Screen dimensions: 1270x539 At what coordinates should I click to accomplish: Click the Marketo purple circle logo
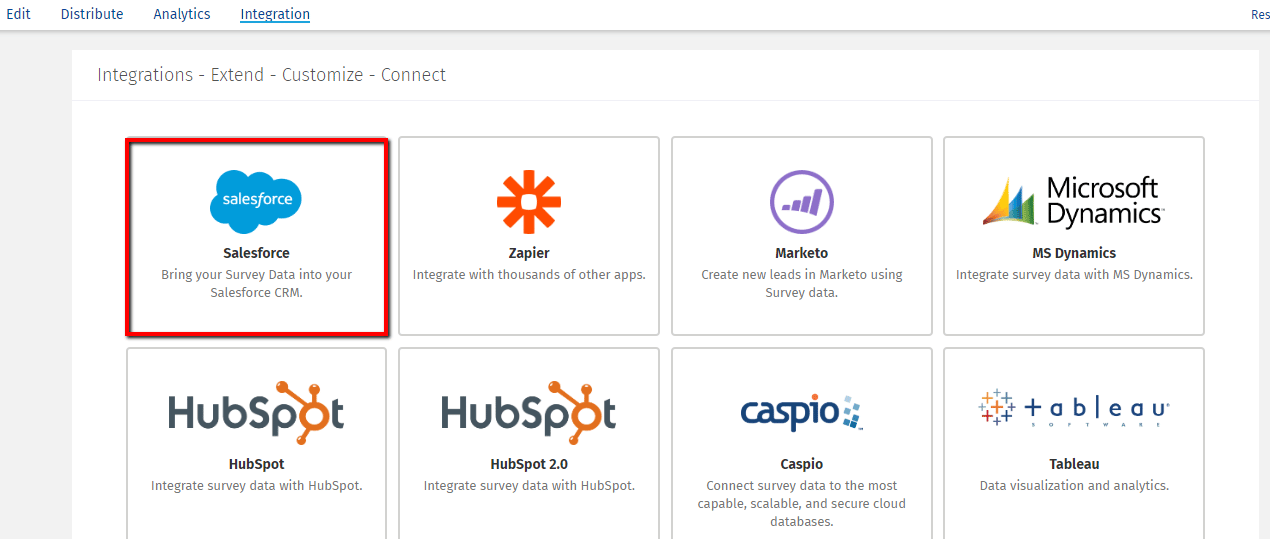click(x=801, y=201)
